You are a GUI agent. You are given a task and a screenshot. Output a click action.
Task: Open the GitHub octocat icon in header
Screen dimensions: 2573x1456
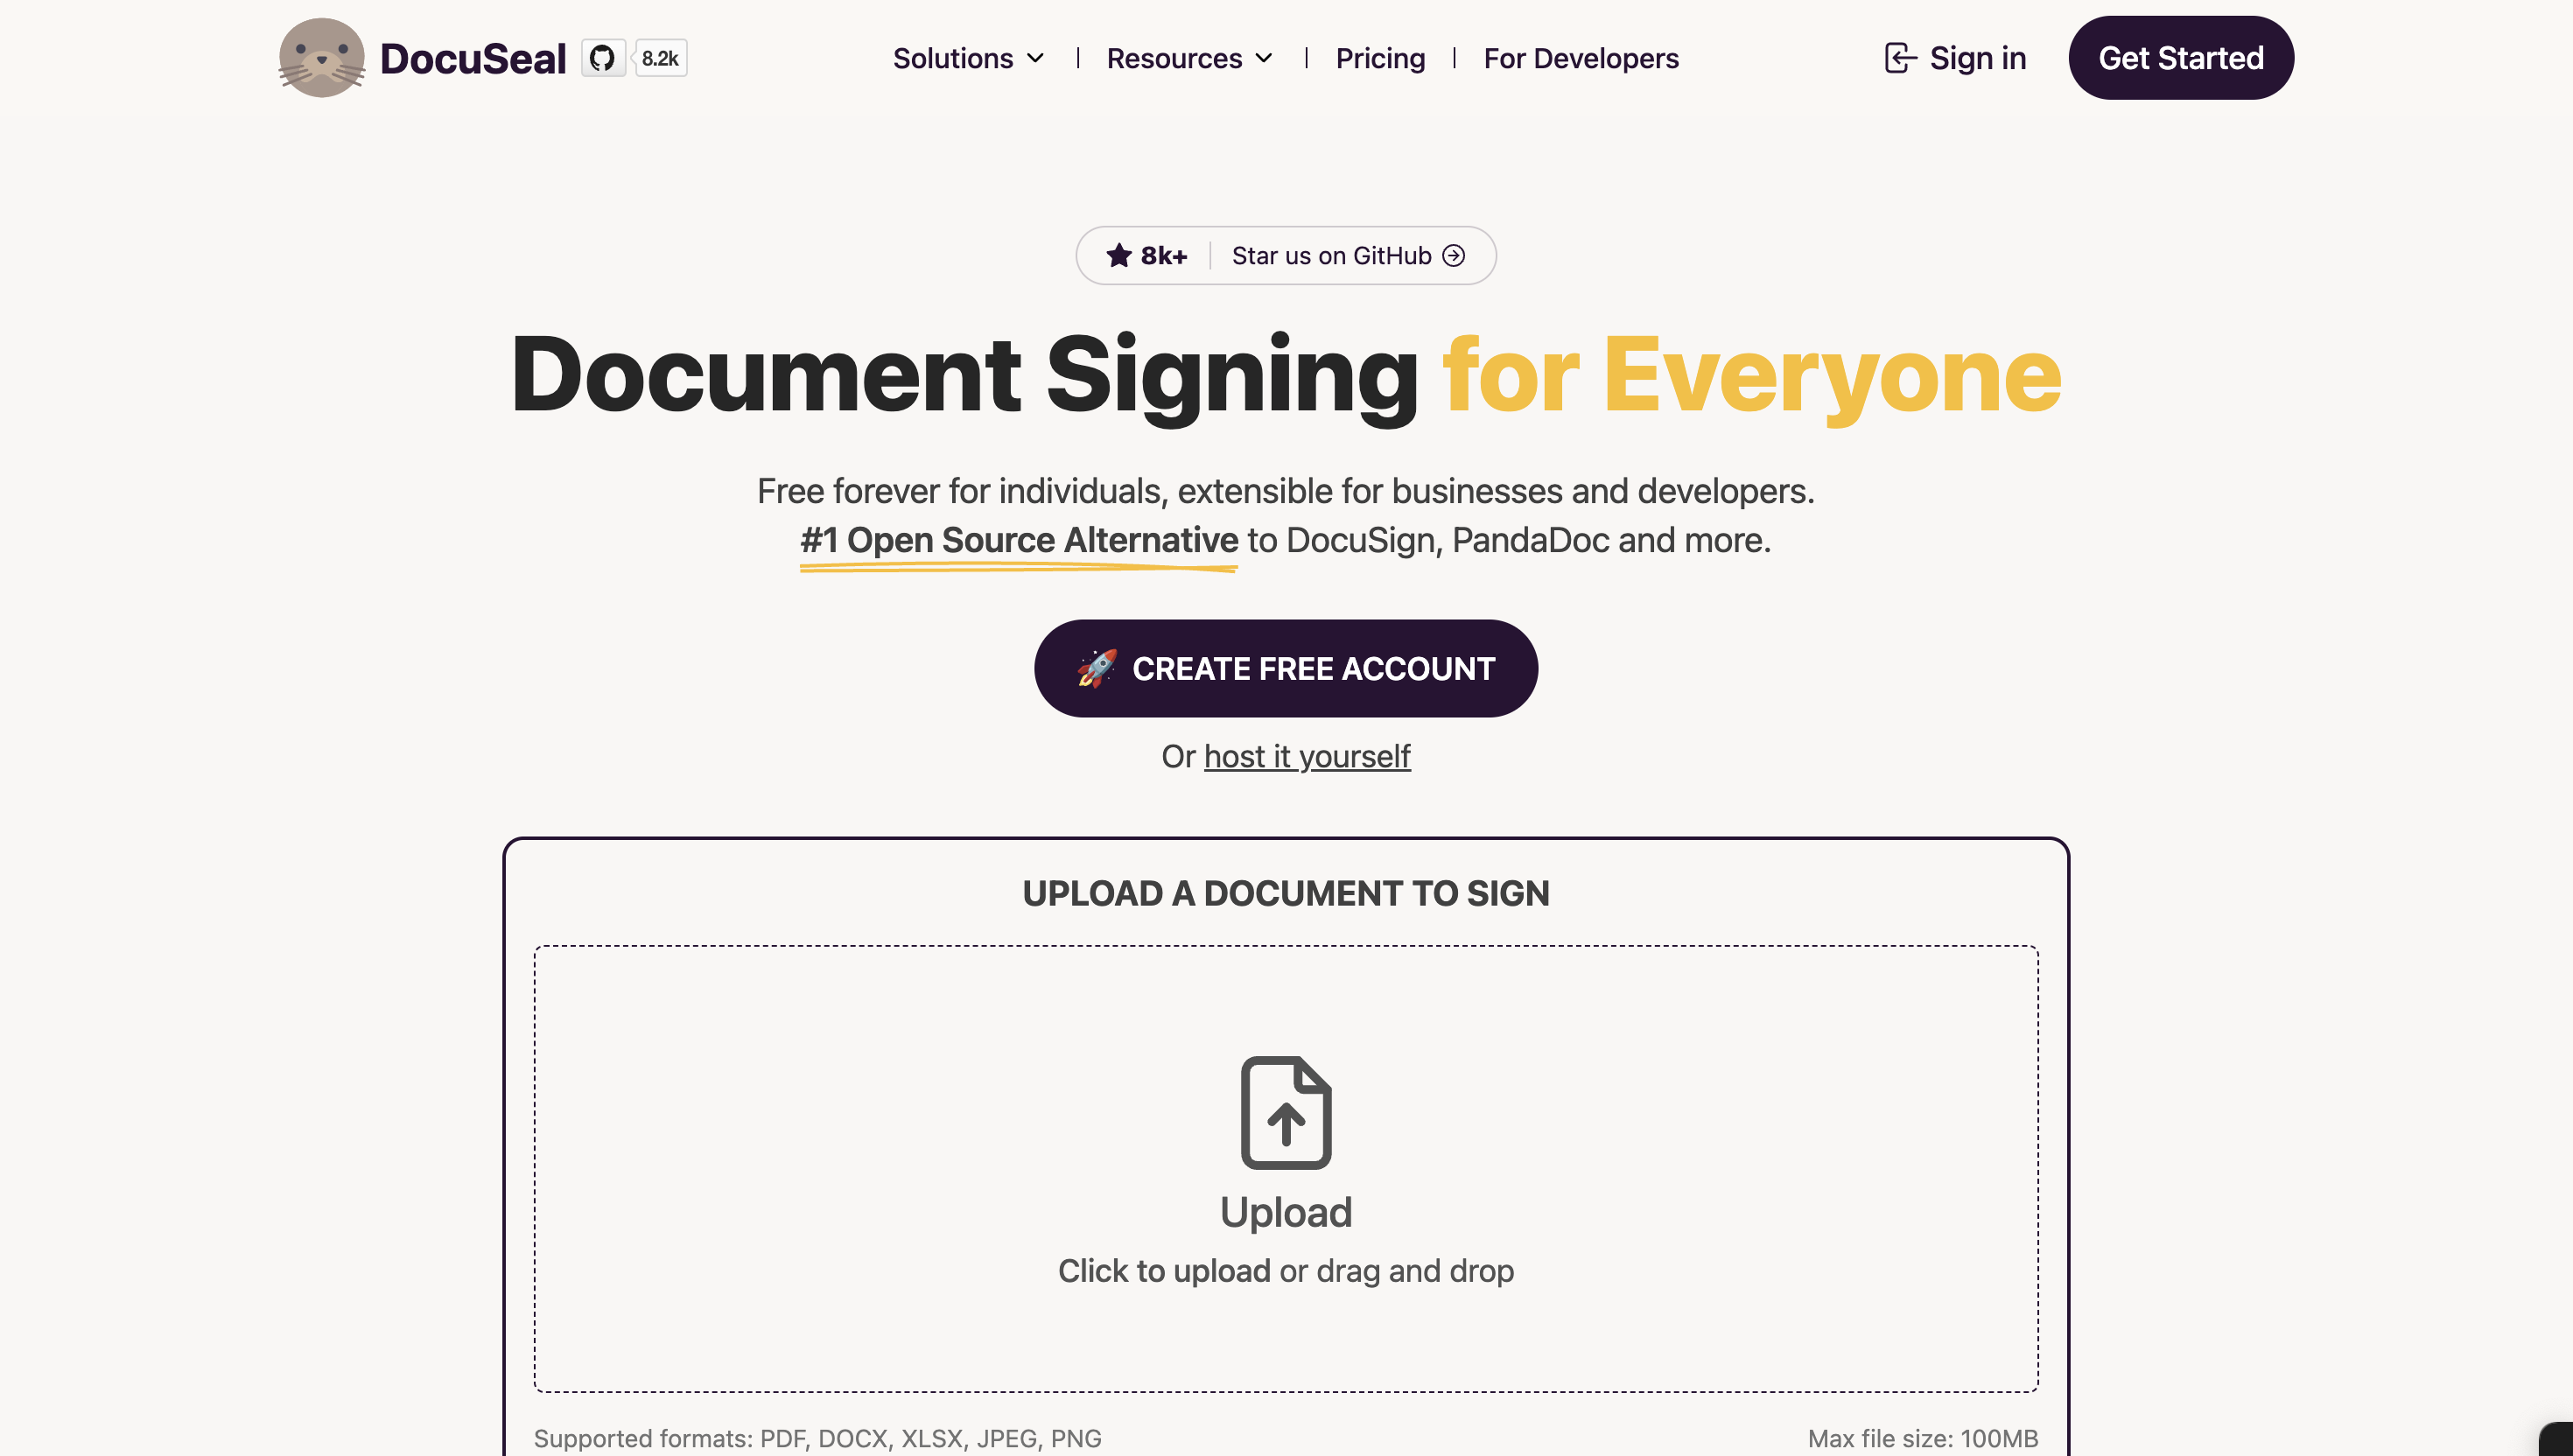point(603,58)
